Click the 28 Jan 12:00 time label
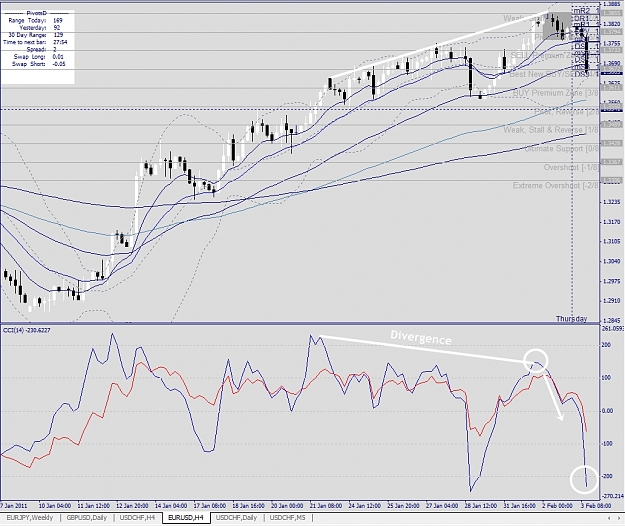Image resolution: width=625 pixels, height=526 pixels. (481, 506)
